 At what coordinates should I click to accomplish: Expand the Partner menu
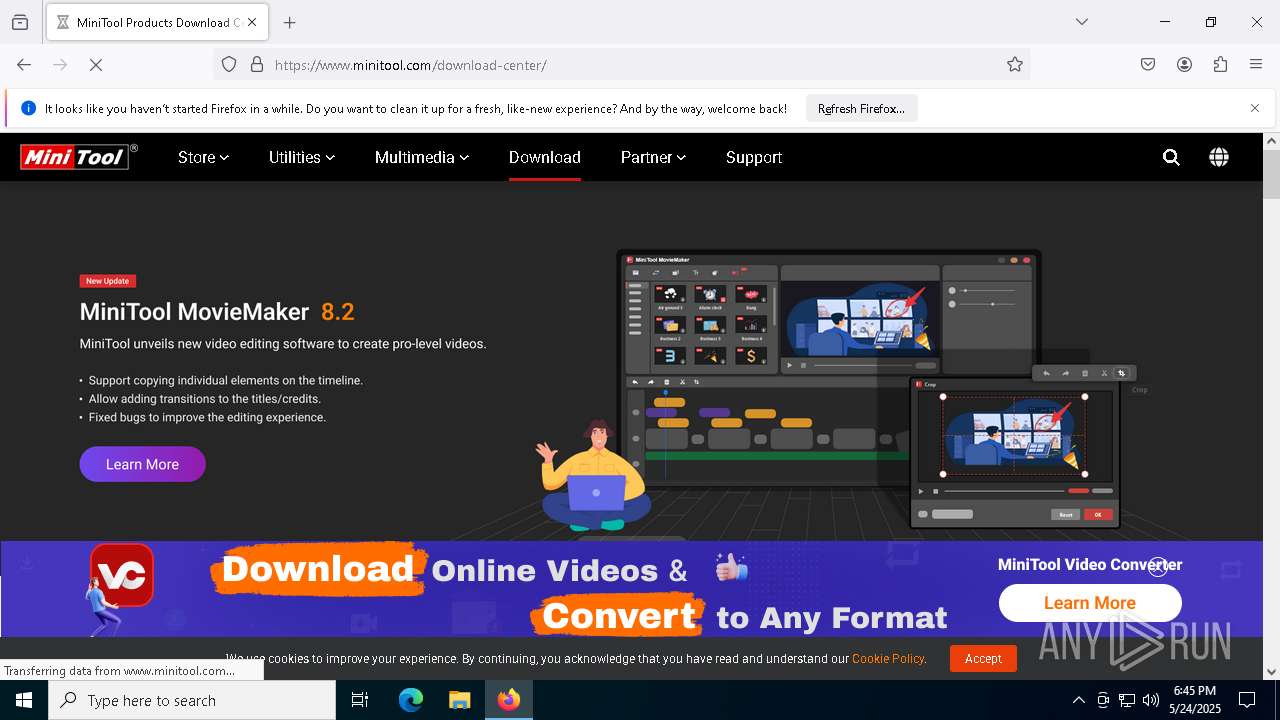[x=653, y=157]
